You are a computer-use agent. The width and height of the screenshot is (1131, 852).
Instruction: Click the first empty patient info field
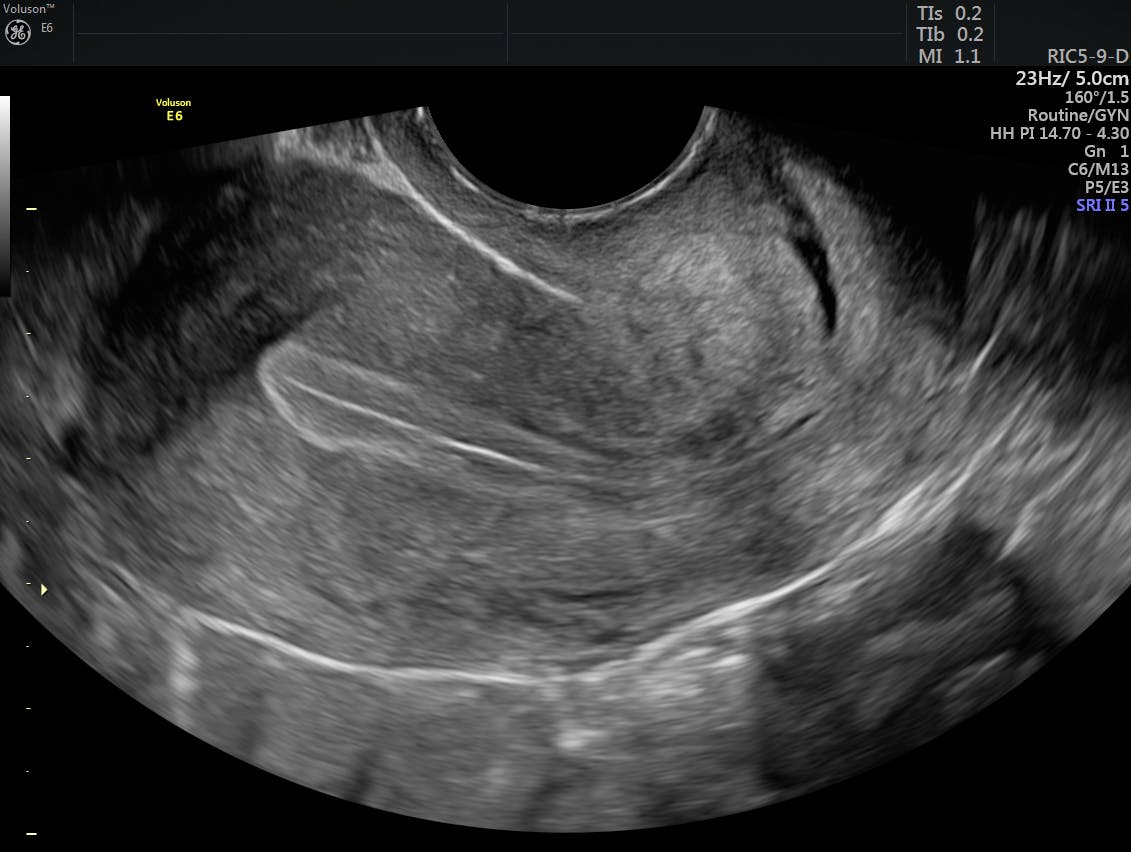click(x=290, y=33)
